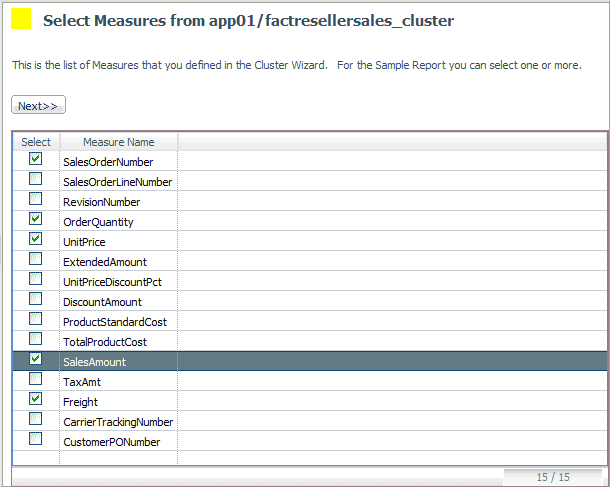
Task: Enable the ProductStandardCost checkbox
Action: pyautogui.click(x=36, y=319)
